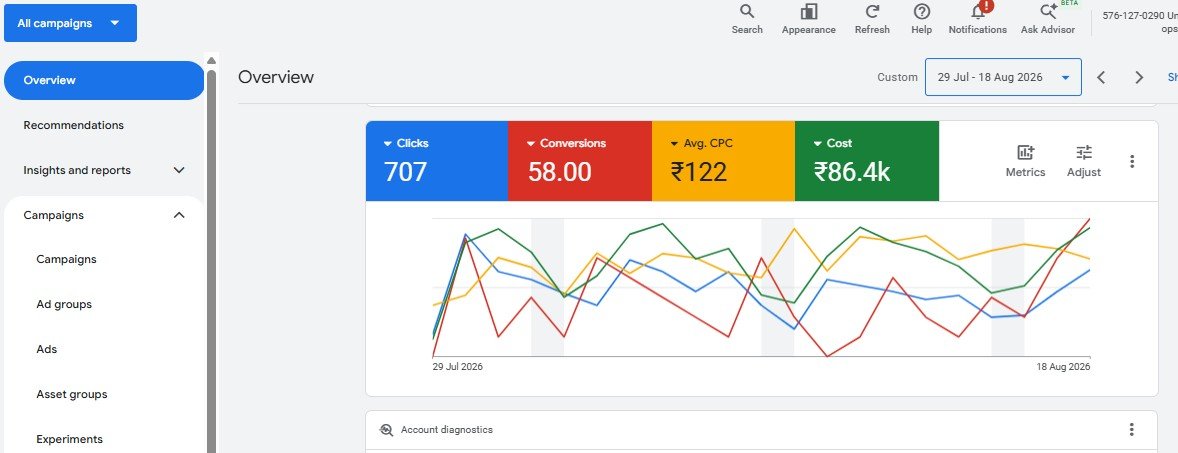Open the Adjust chart settings

[x=1083, y=162]
